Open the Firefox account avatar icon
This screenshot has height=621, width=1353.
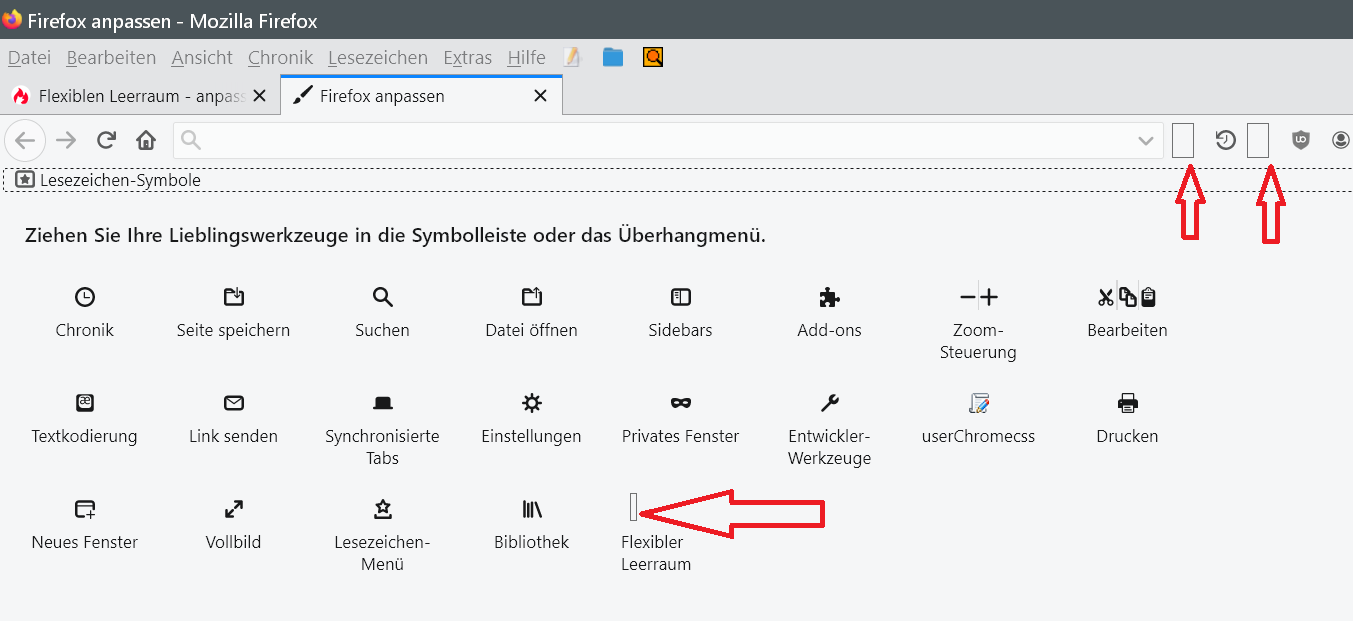(1341, 140)
